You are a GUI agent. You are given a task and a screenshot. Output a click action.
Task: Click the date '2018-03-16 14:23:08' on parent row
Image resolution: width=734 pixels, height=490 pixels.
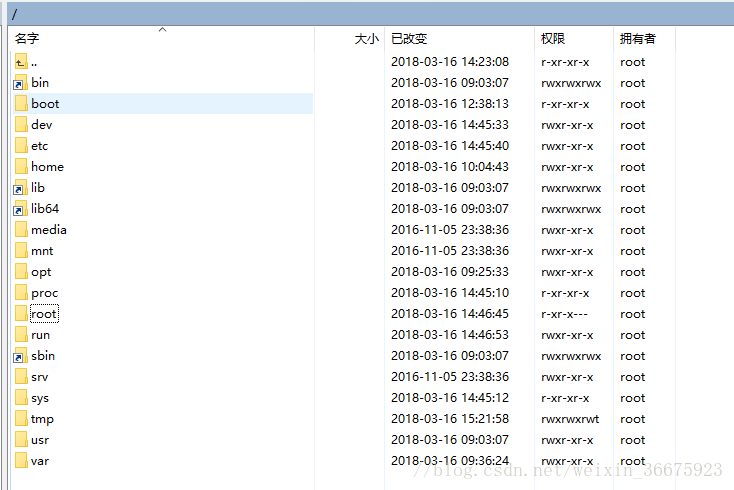pyautogui.click(x=450, y=62)
